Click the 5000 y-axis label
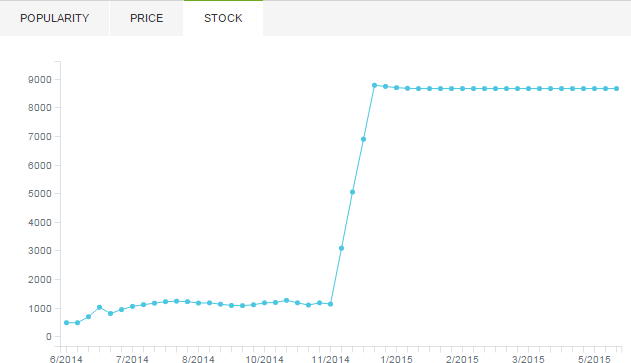The width and height of the screenshot is (631, 363). (40, 194)
